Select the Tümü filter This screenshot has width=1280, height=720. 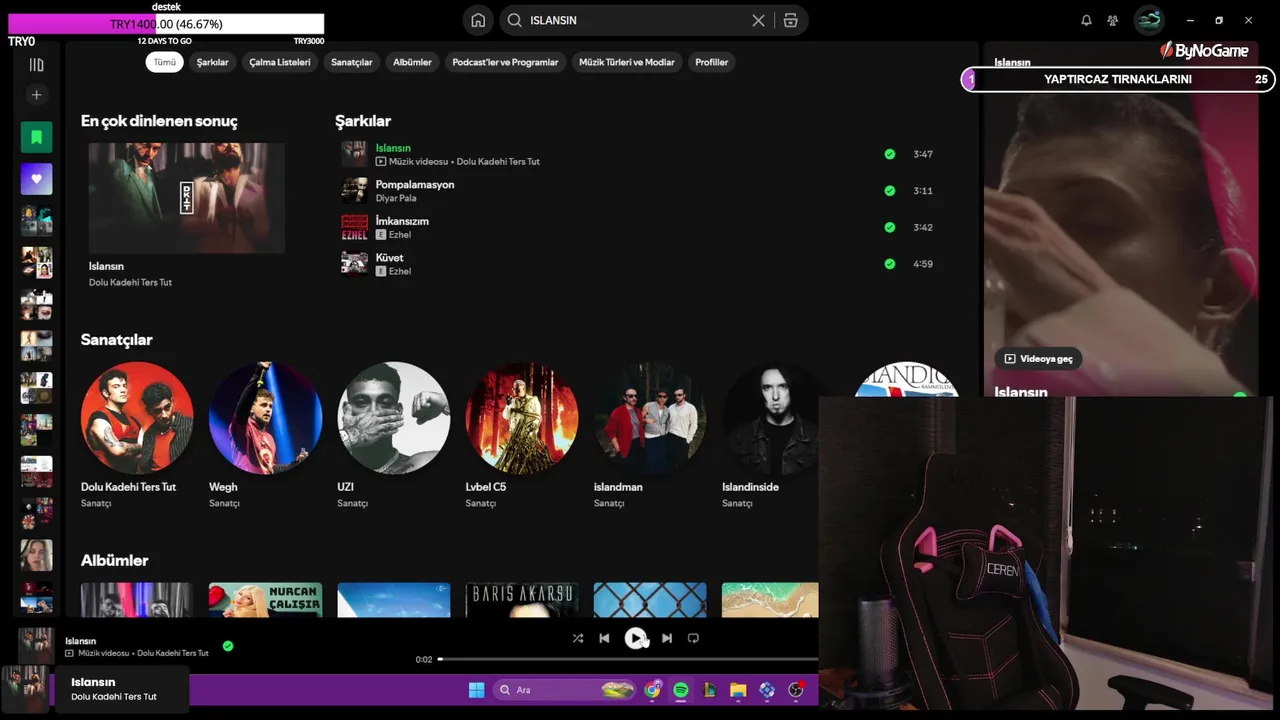[x=164, y=62]
